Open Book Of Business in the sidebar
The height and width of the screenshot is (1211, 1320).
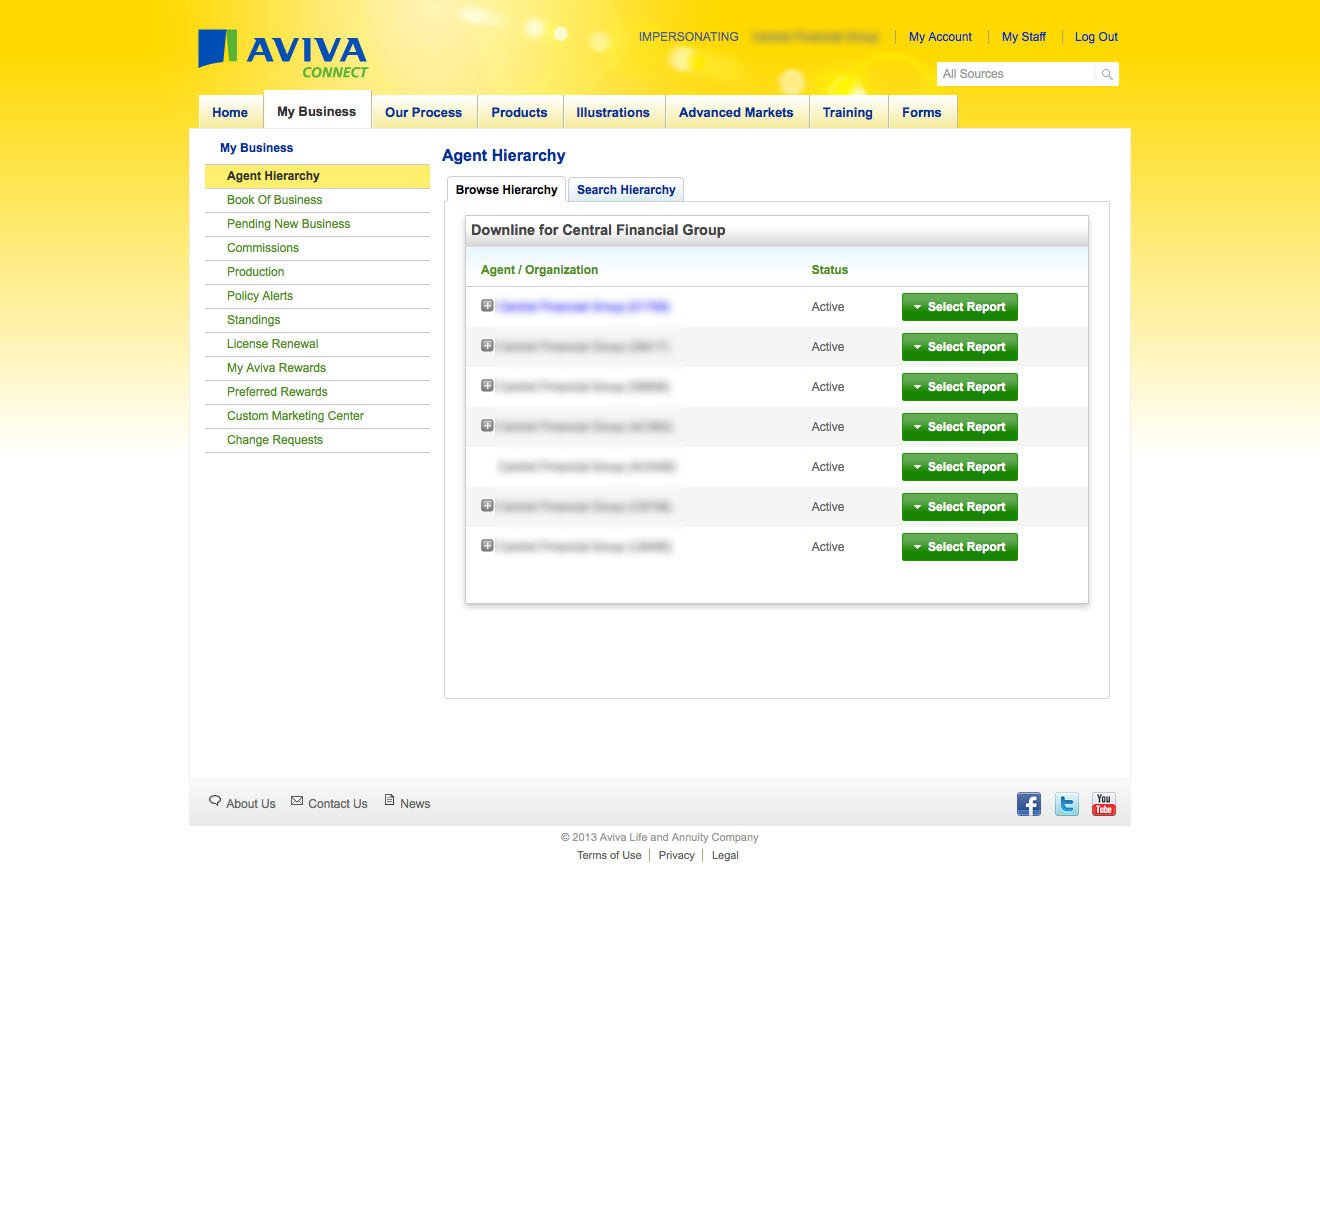tap(317, 200)
